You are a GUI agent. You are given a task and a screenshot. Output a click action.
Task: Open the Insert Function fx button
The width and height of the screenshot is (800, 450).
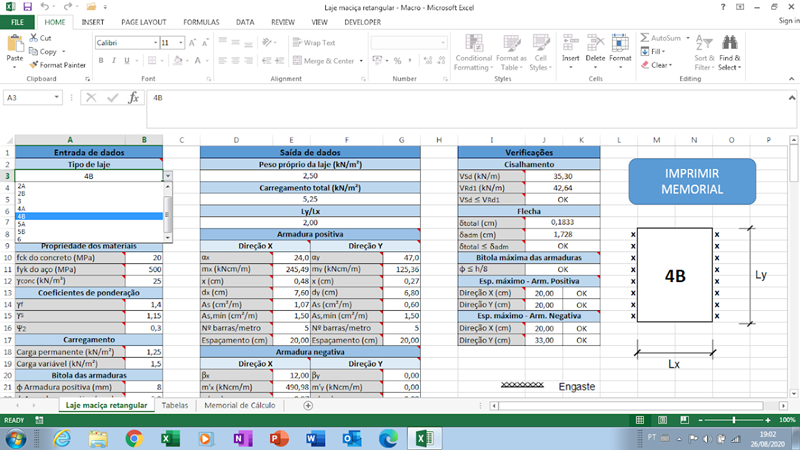(133, 97)
